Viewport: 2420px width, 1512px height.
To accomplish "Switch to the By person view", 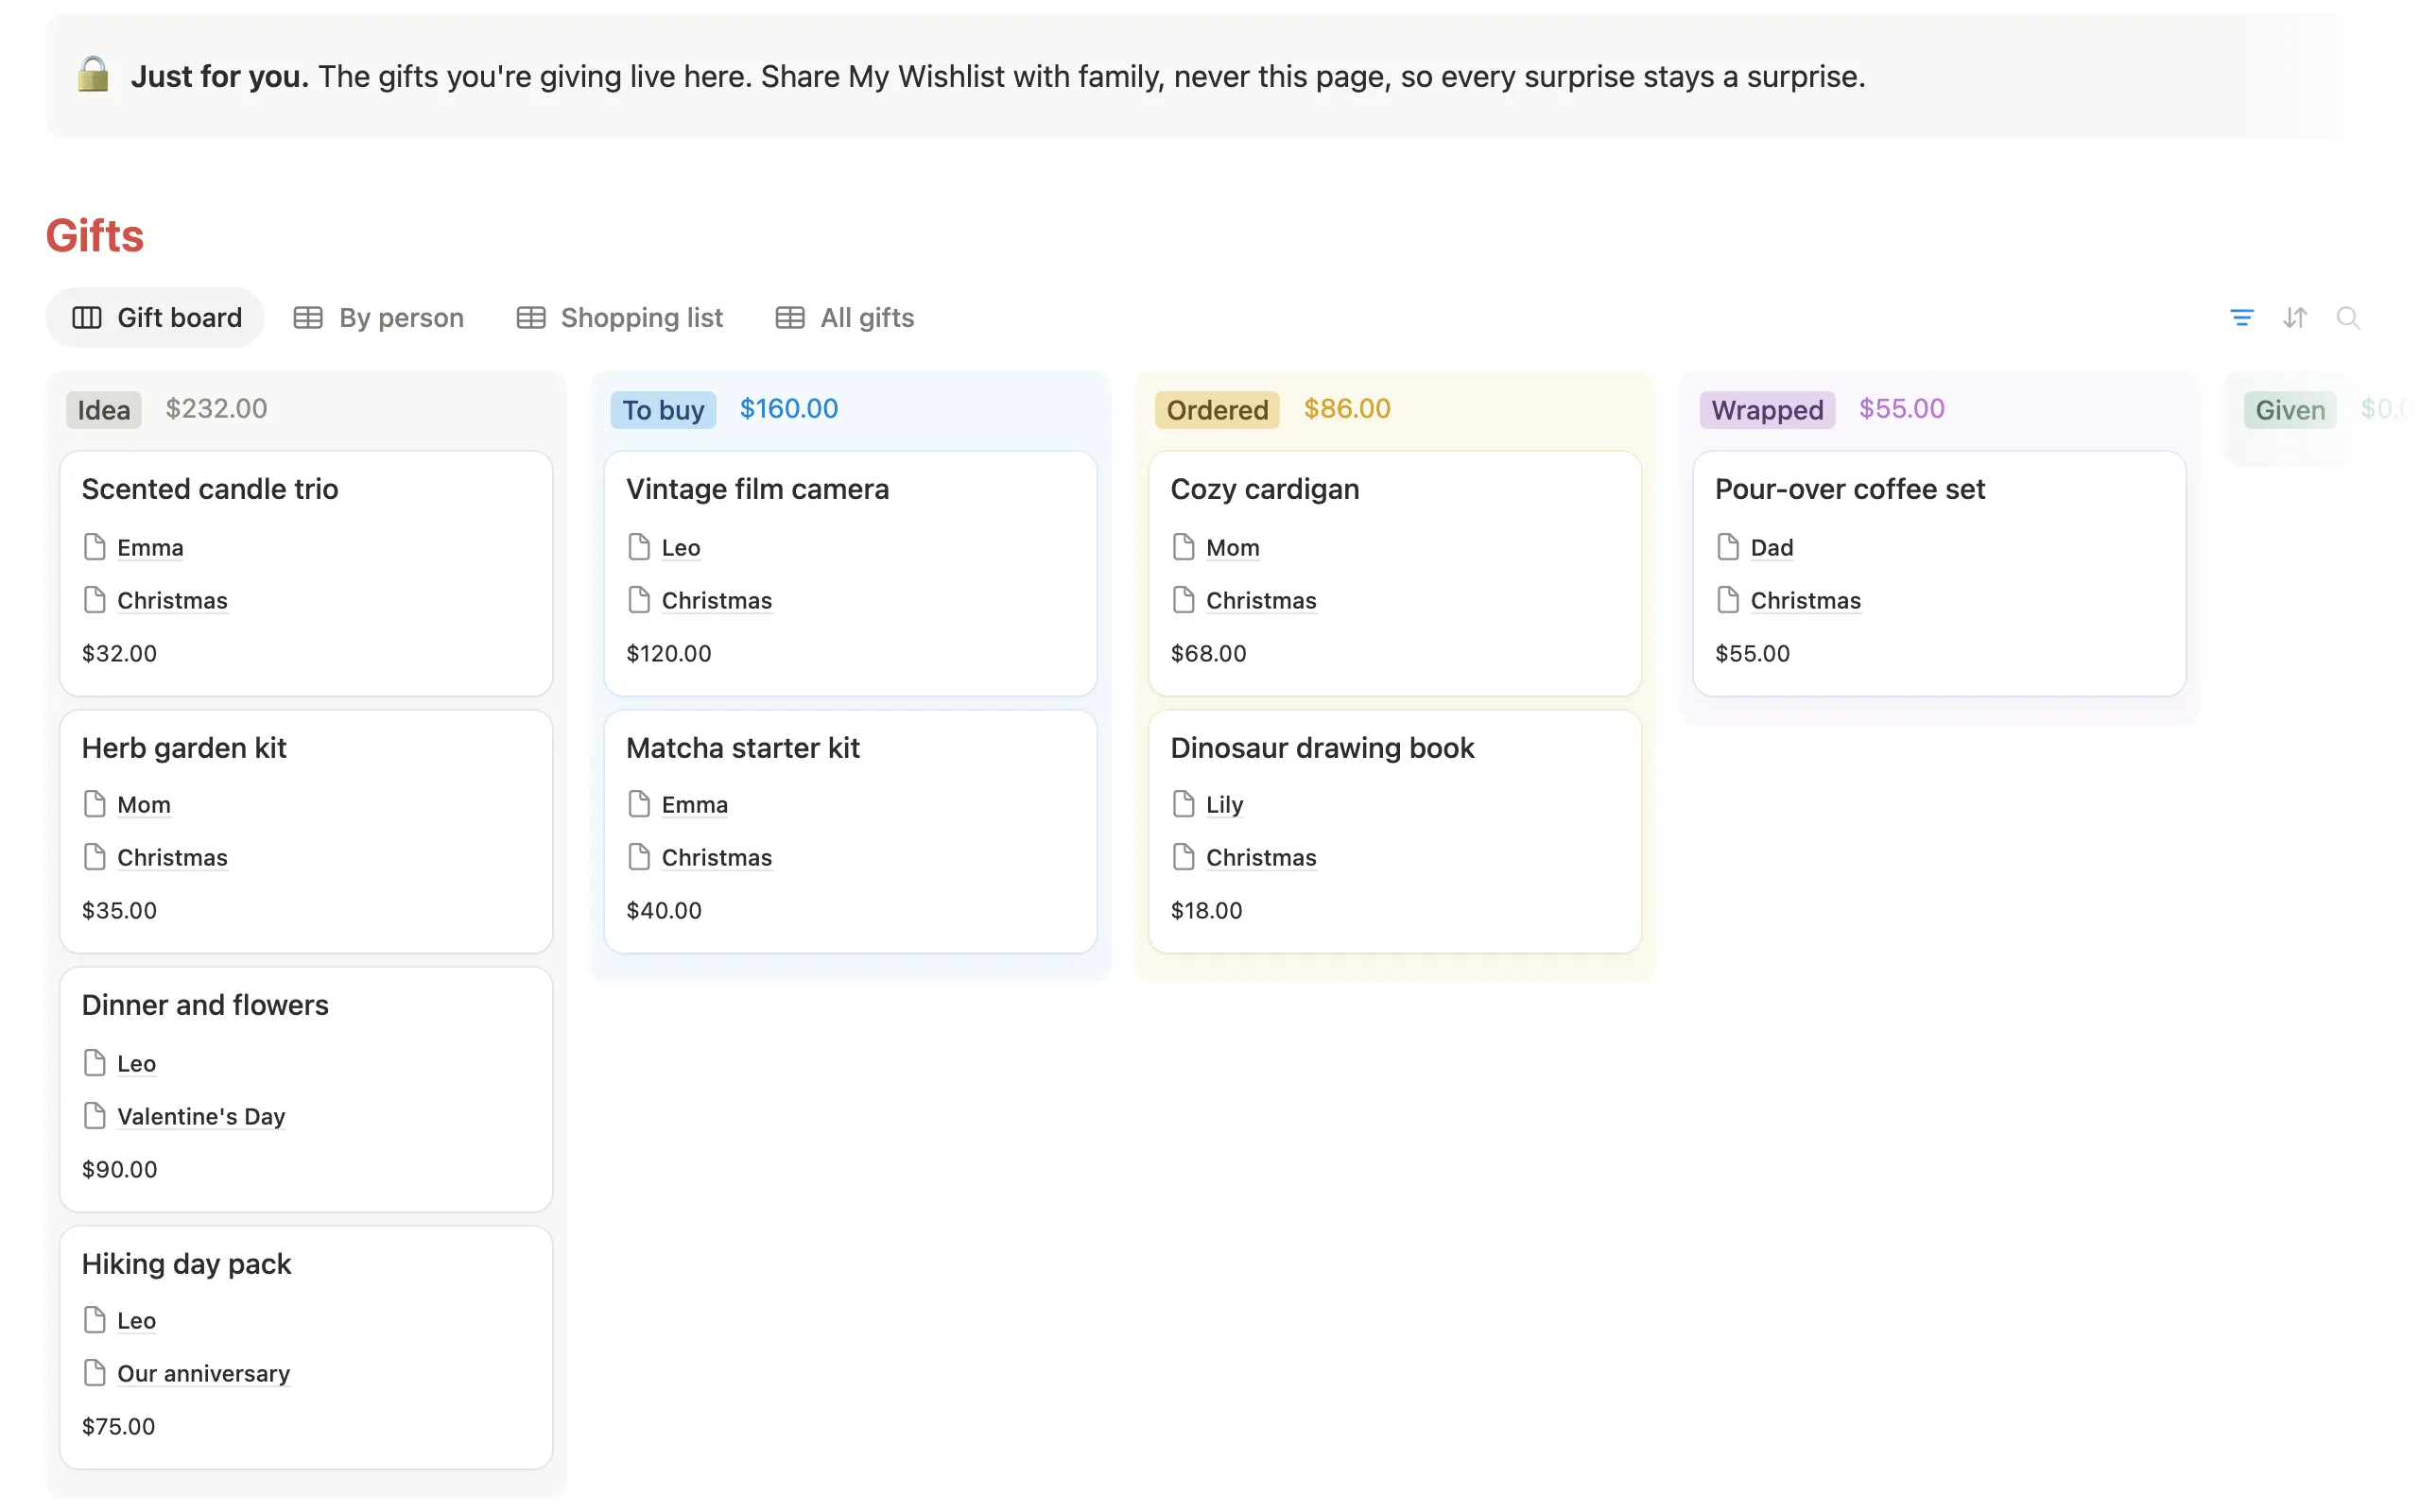I will (x=379, y=318).
